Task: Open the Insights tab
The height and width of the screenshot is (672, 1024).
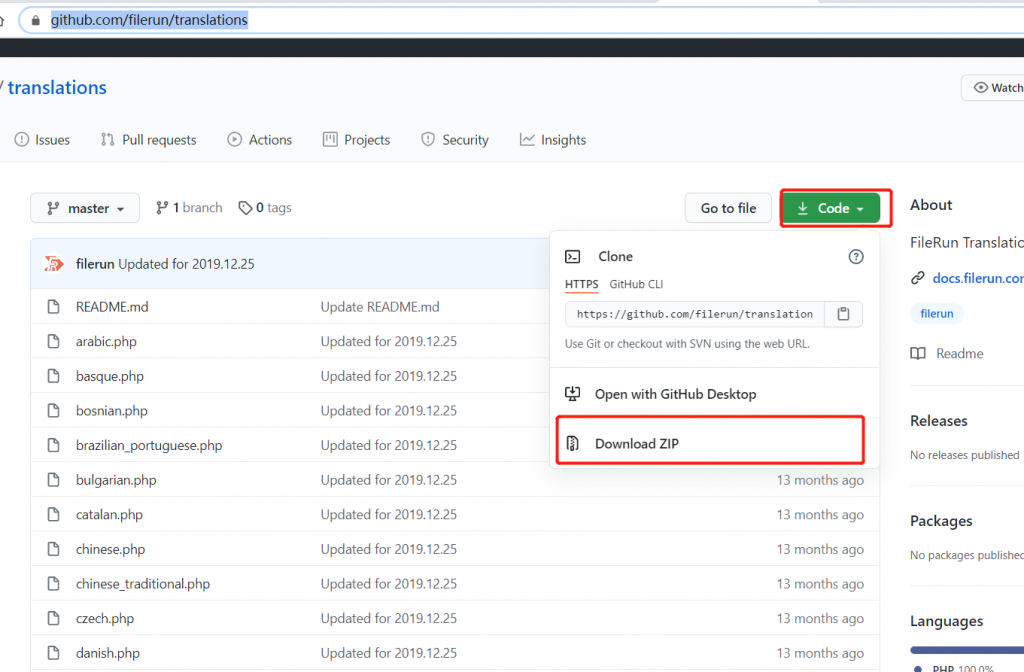Action: click(552, 140)
